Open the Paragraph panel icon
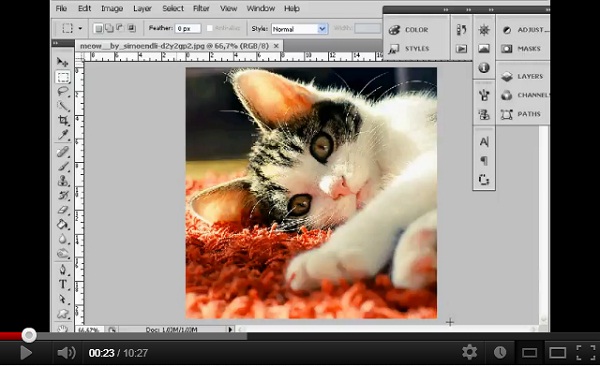 [x=484, y=161]
